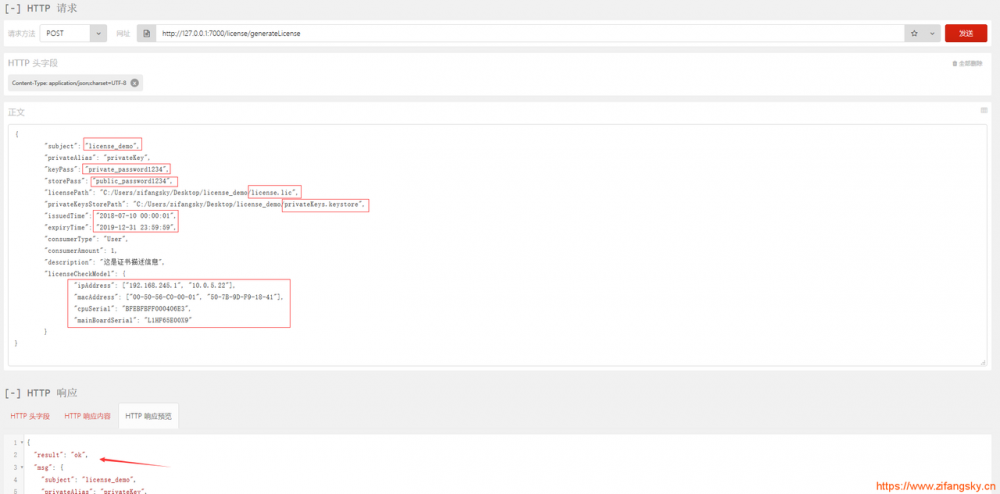Click the cpuSerial "BFEBFBFF000406E3" line
This screenshot has width=1000, height=494.
pos(133,309)
